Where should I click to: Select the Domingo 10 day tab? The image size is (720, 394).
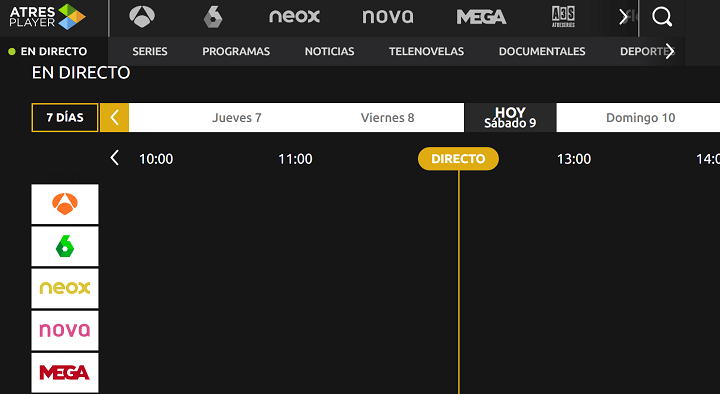tap(641, 118)
